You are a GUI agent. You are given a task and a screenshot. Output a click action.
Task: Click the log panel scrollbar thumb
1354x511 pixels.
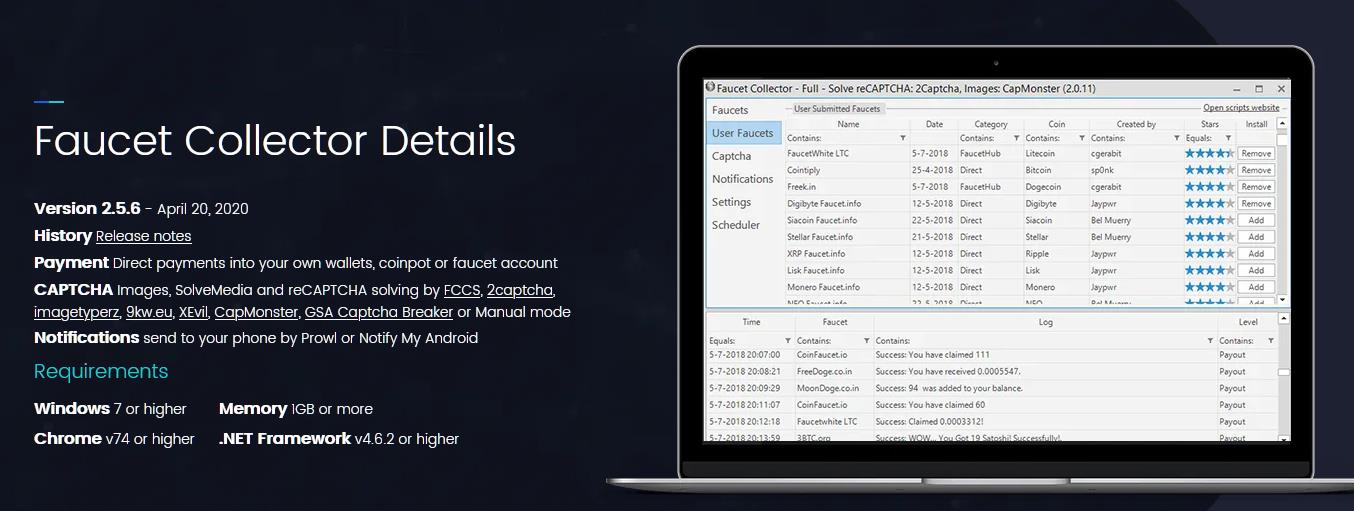coord(1284,372)
